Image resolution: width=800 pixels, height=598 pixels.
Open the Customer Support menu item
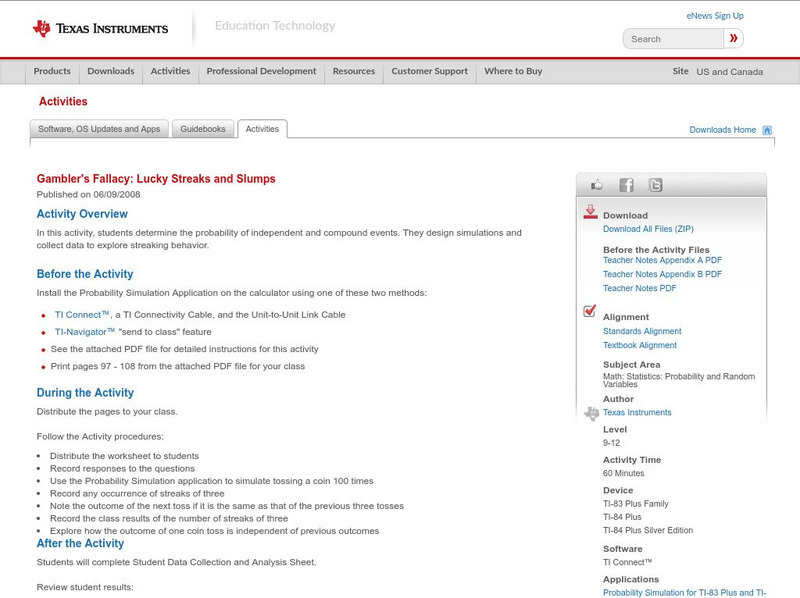point(429,72)
